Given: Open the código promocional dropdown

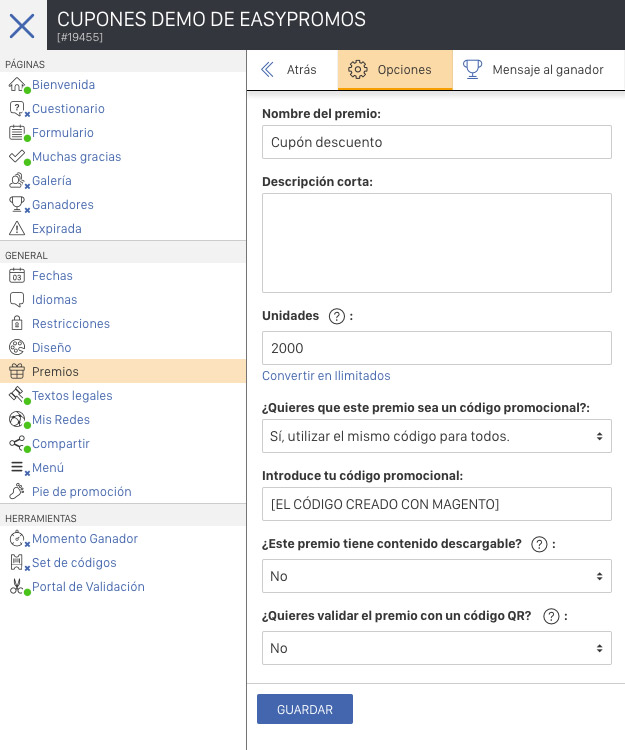Looking at the screenshot, I should (437, 436).
